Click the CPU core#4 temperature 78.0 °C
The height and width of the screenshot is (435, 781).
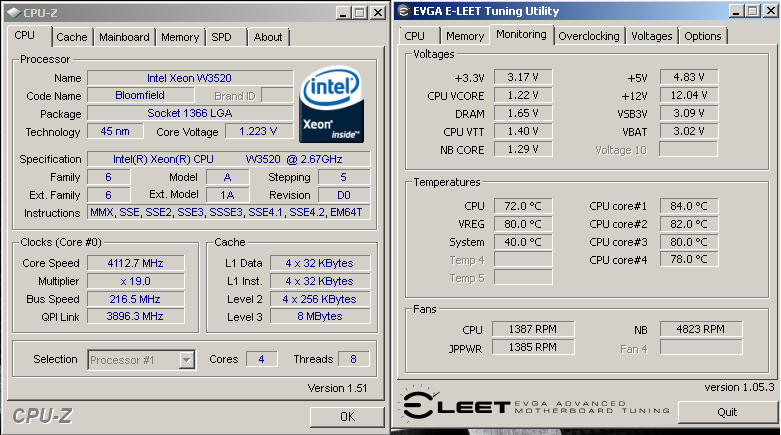[689, 259]
